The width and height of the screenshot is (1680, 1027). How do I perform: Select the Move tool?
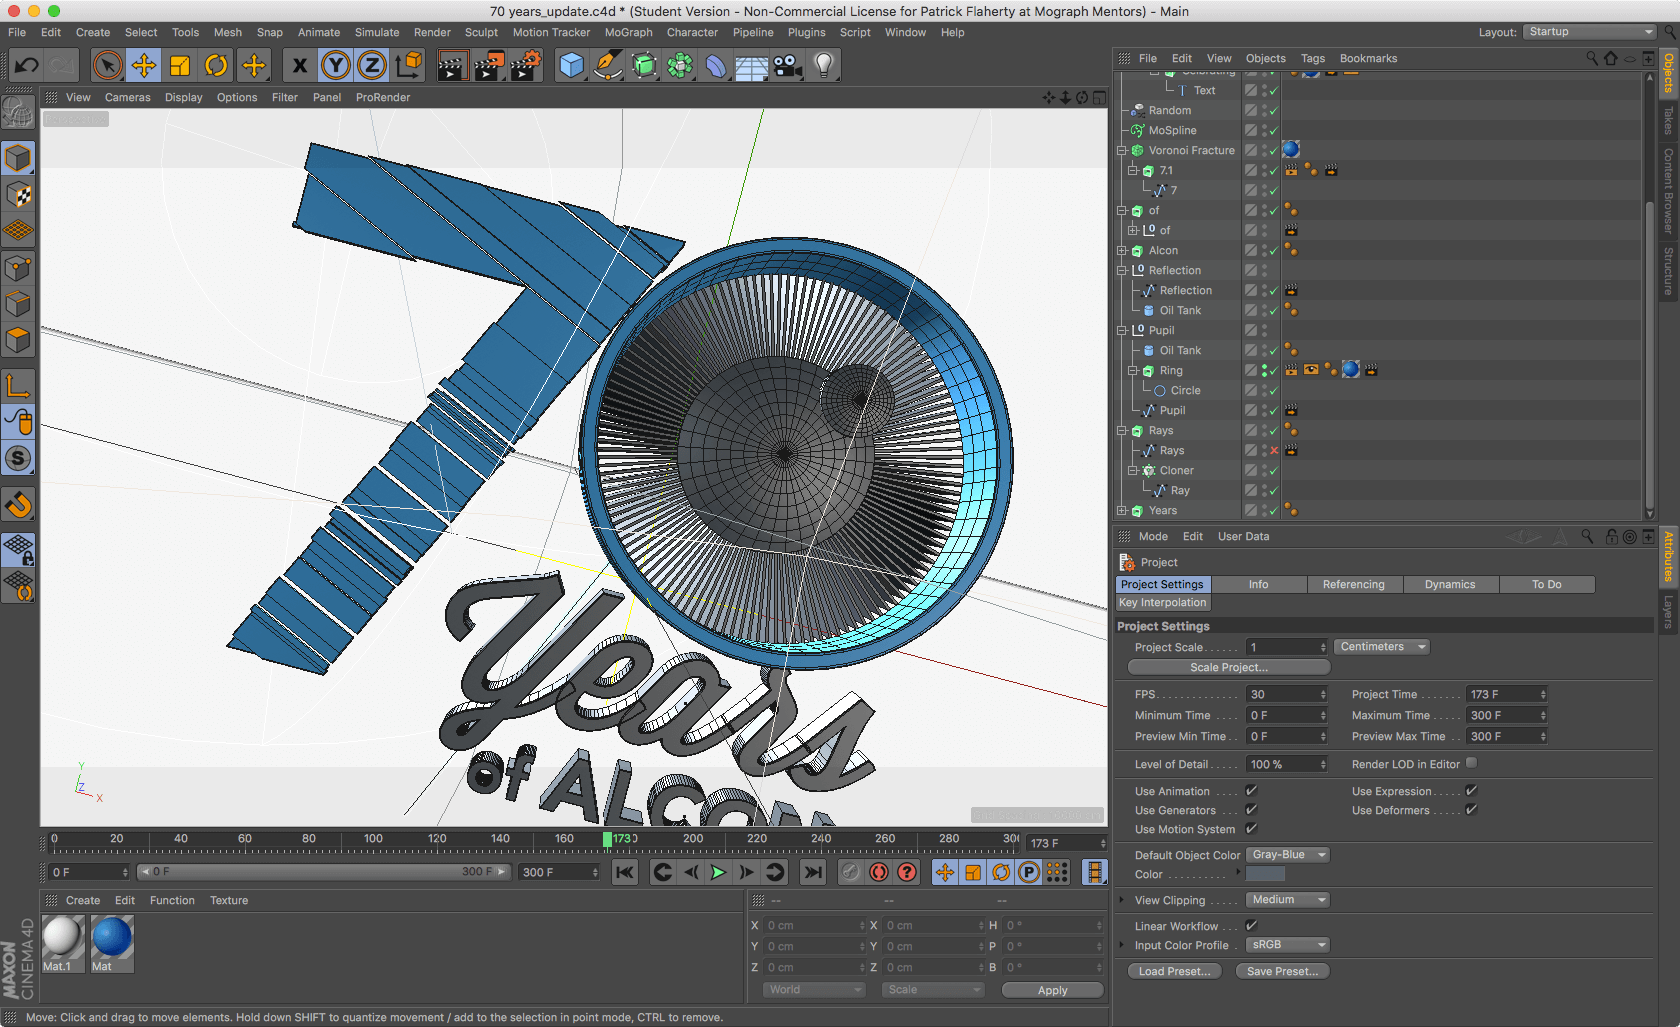coord(144,66)
